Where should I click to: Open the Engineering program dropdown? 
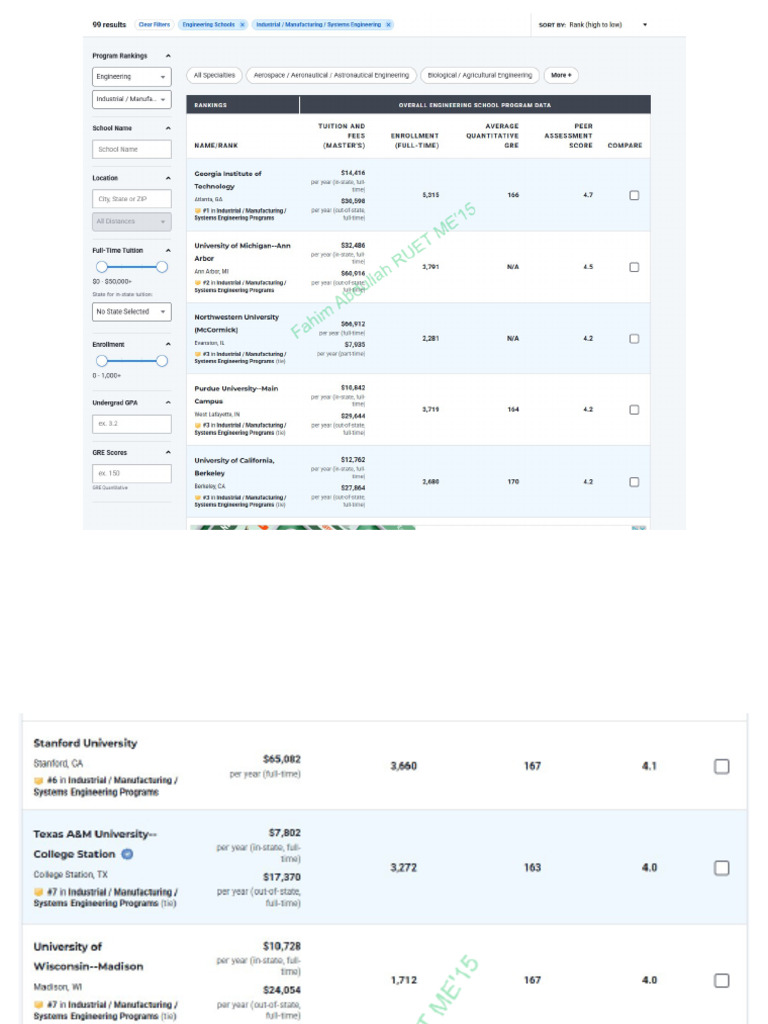coord(132,77)
